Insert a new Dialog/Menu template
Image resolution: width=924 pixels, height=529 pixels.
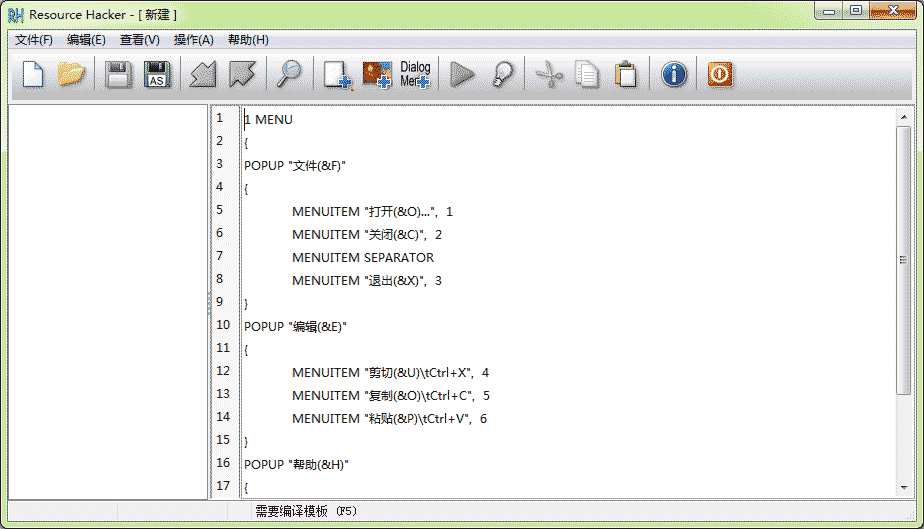click(x=415, y=75)
